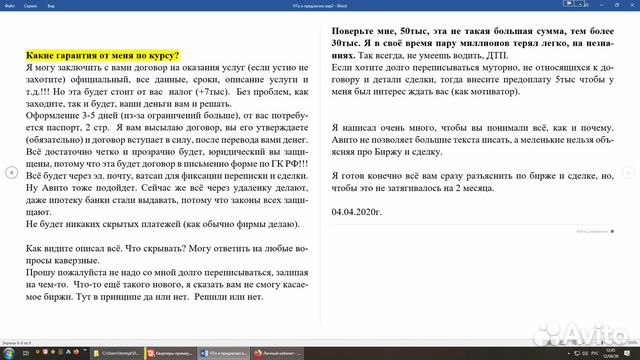
Task: Switch to the Личный кабинет Firefox window
Action: pyautogui.click(x=277, y=353)
